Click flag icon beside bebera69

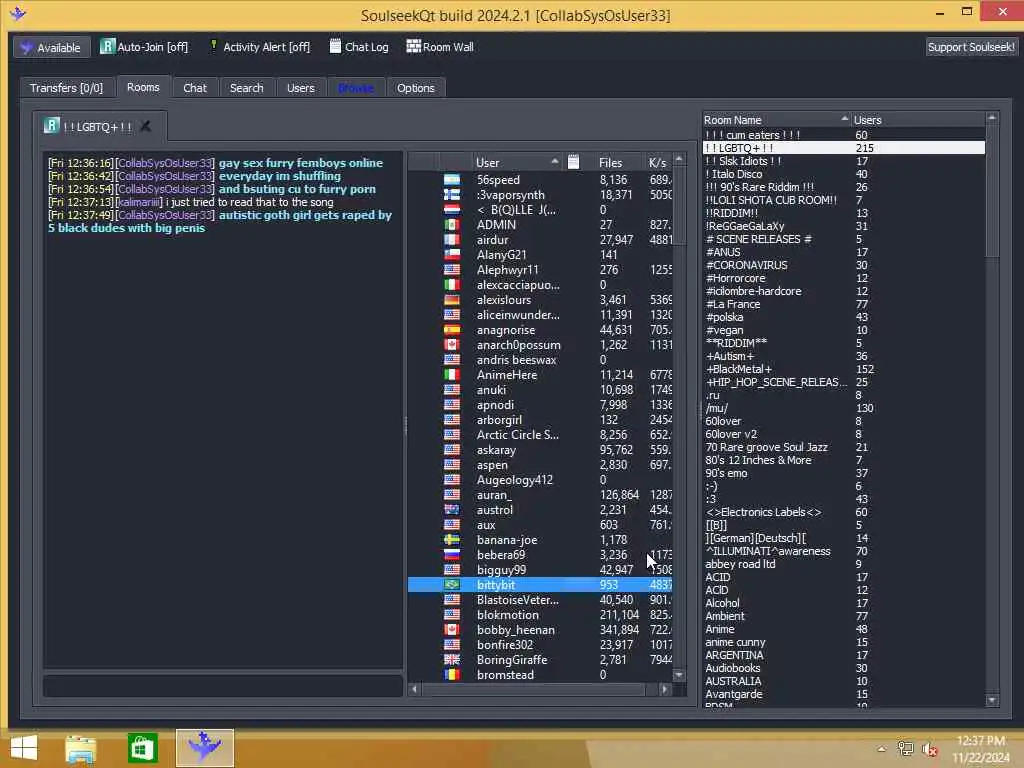point(452,555)
